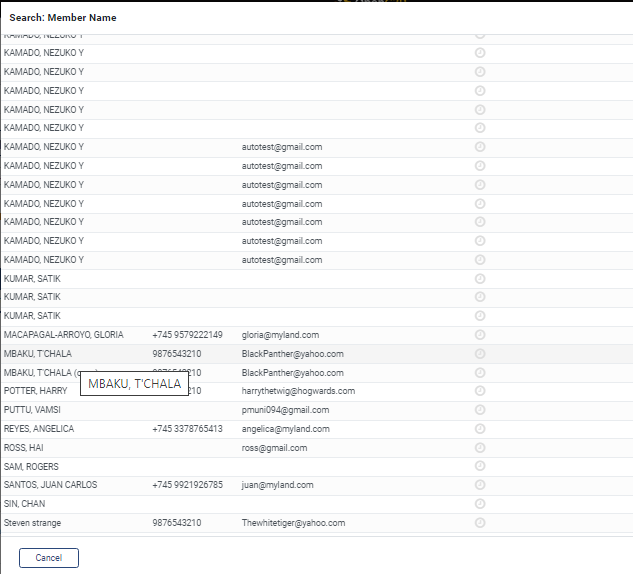The width and height of the screenshot is (633, 574).
Task: Click the clock icon in SIN, CHAN row
Action: pos(479,504)
